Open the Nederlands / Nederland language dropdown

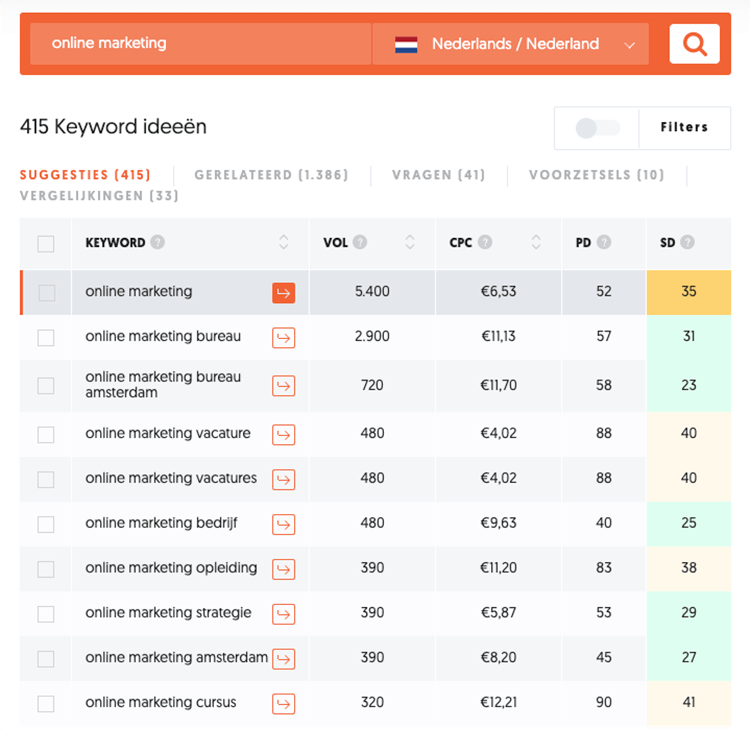(510, 44)
